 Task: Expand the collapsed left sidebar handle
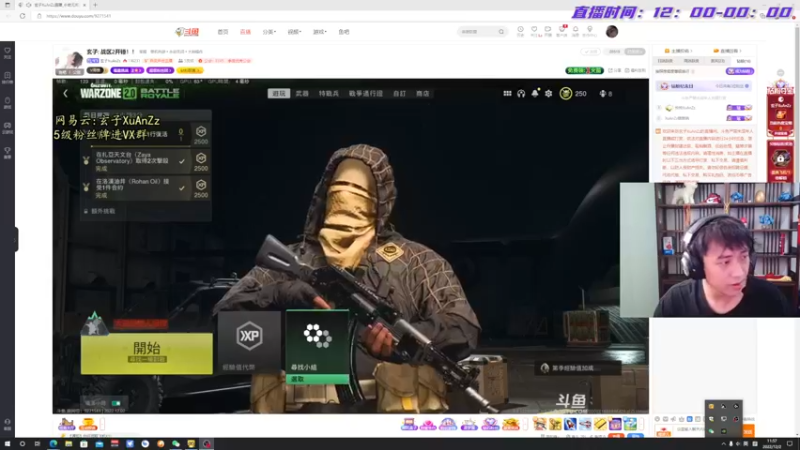[x=16, y=239]
